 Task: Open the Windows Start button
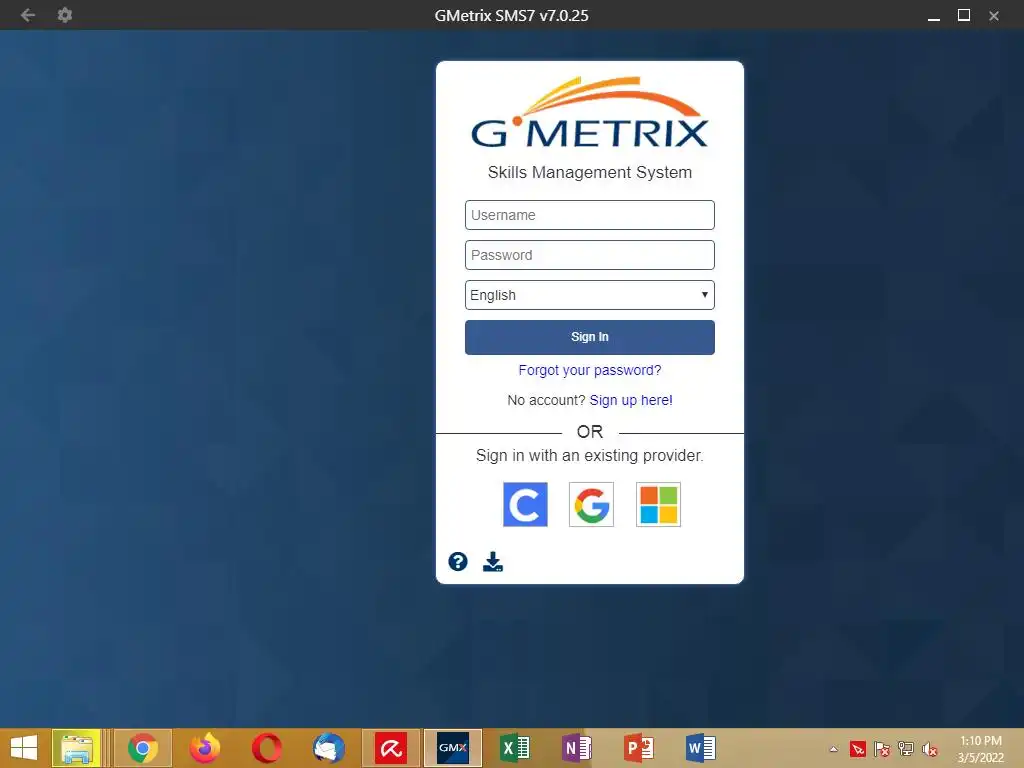click(24, 748)
